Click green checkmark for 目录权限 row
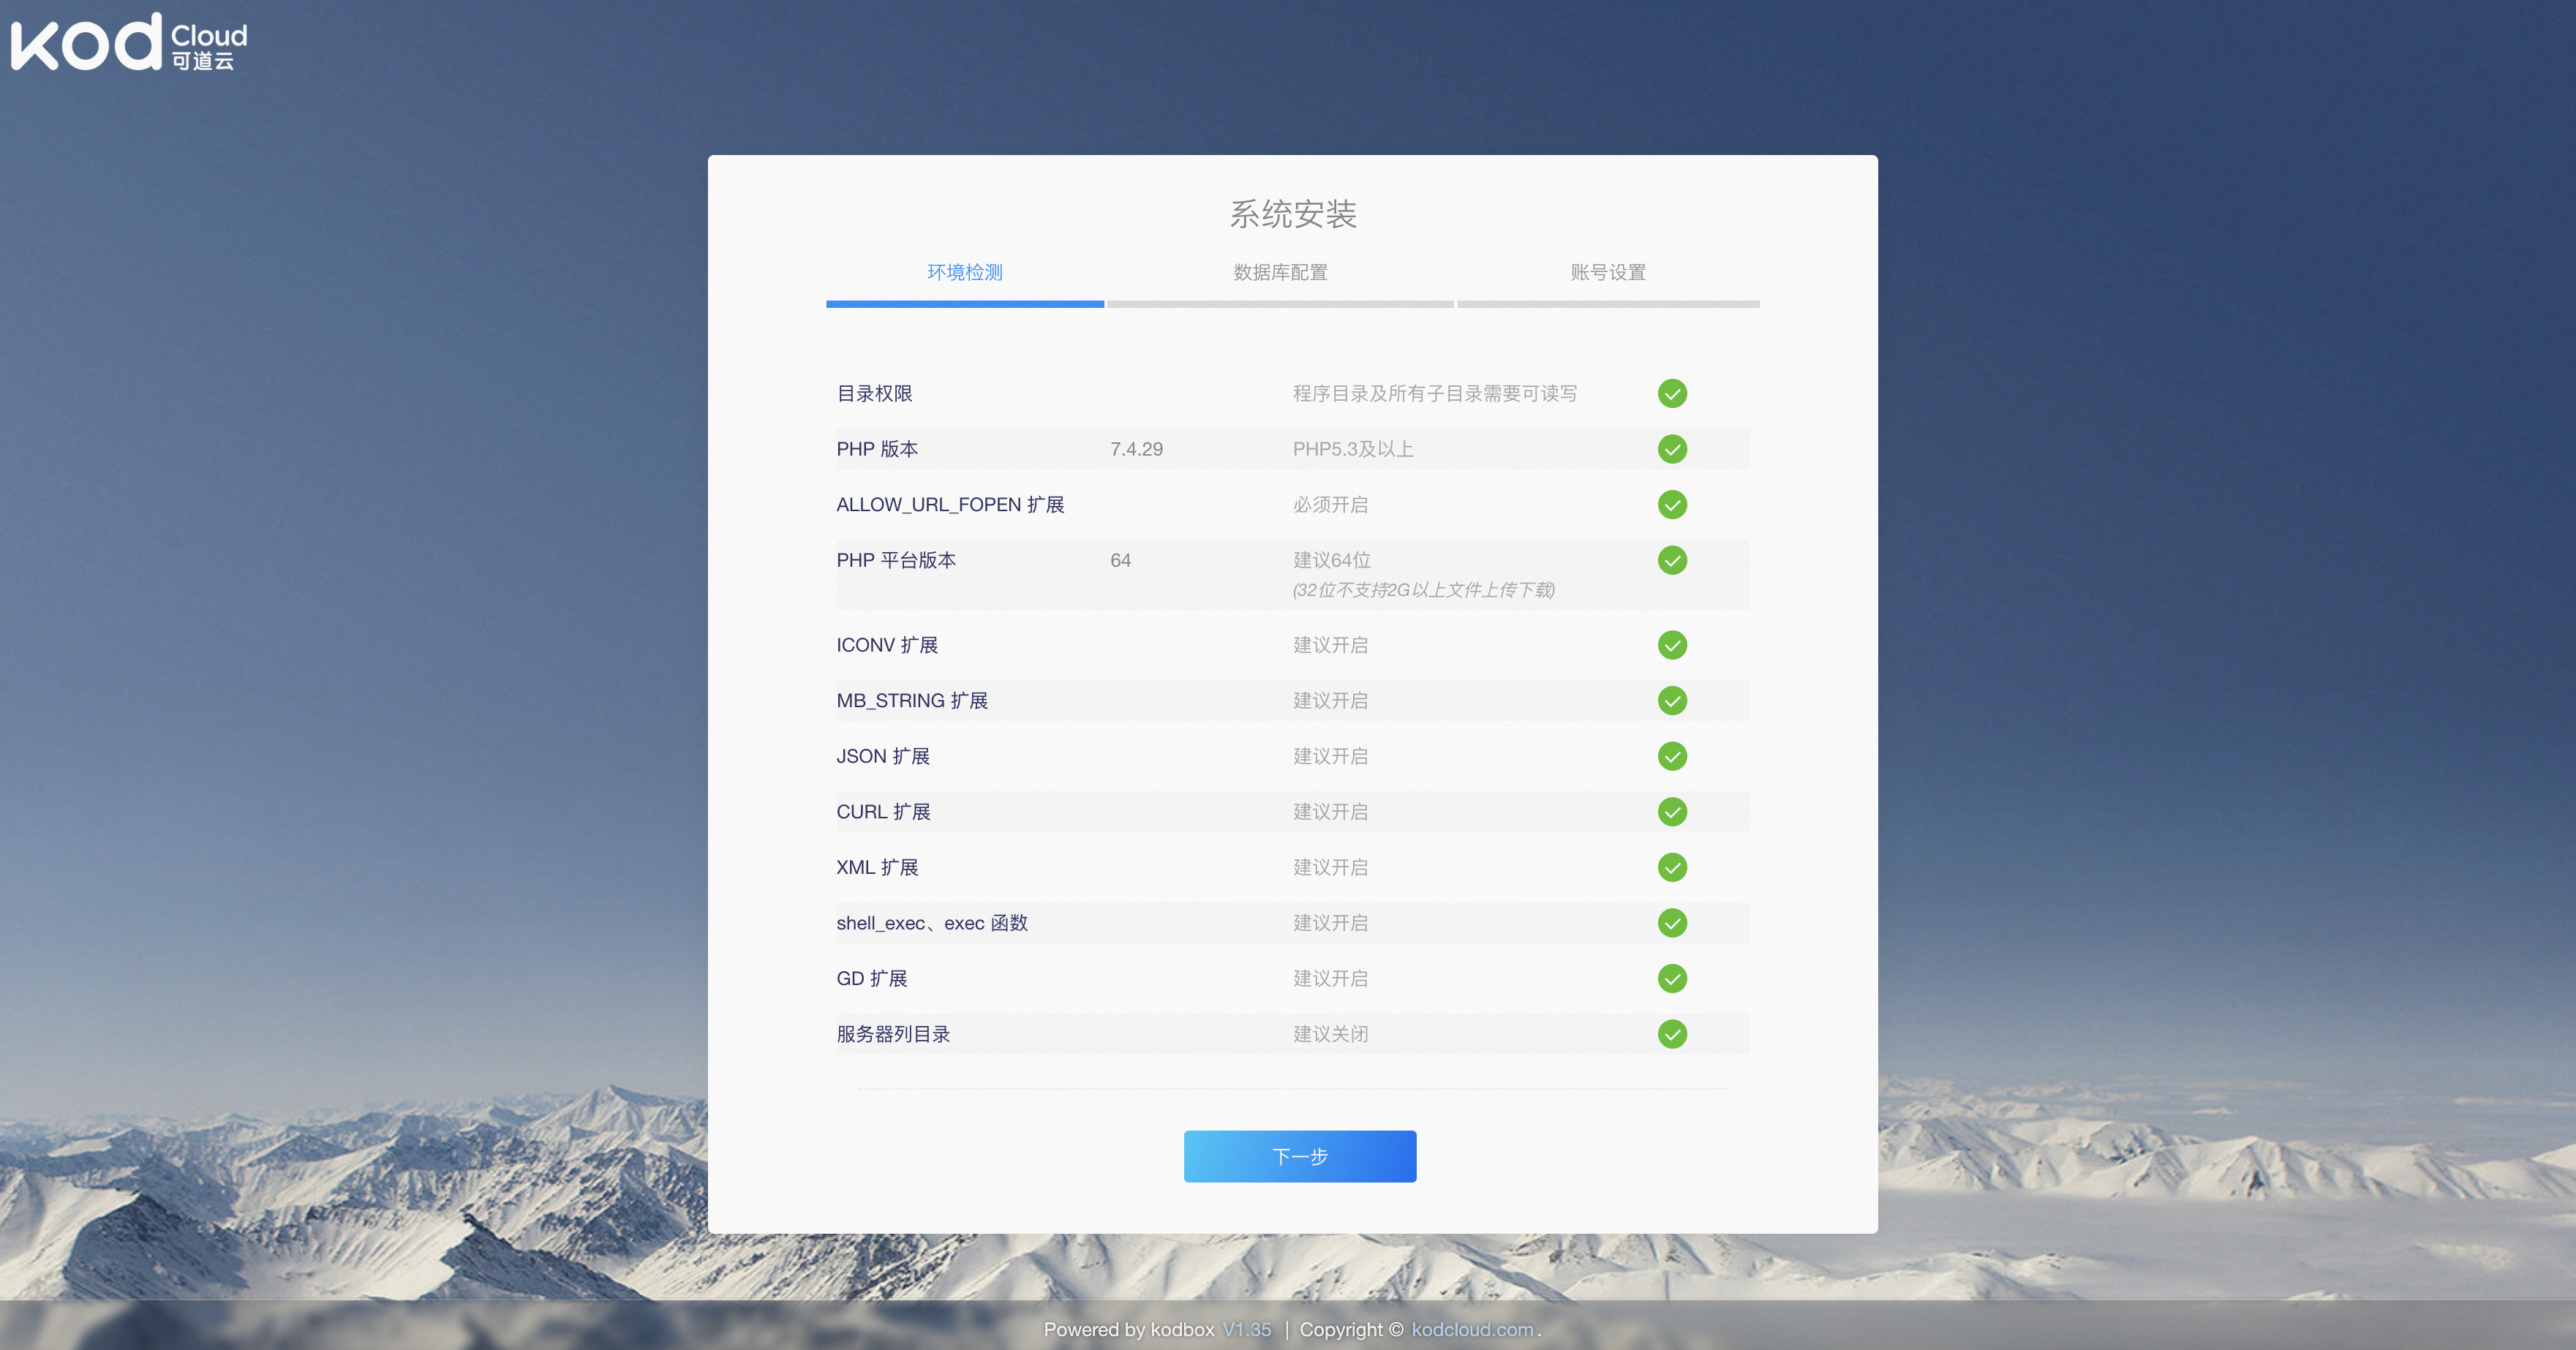Image resolution: width=2576 pixels, height=1350 pixels. click(x=1672, y=393)
